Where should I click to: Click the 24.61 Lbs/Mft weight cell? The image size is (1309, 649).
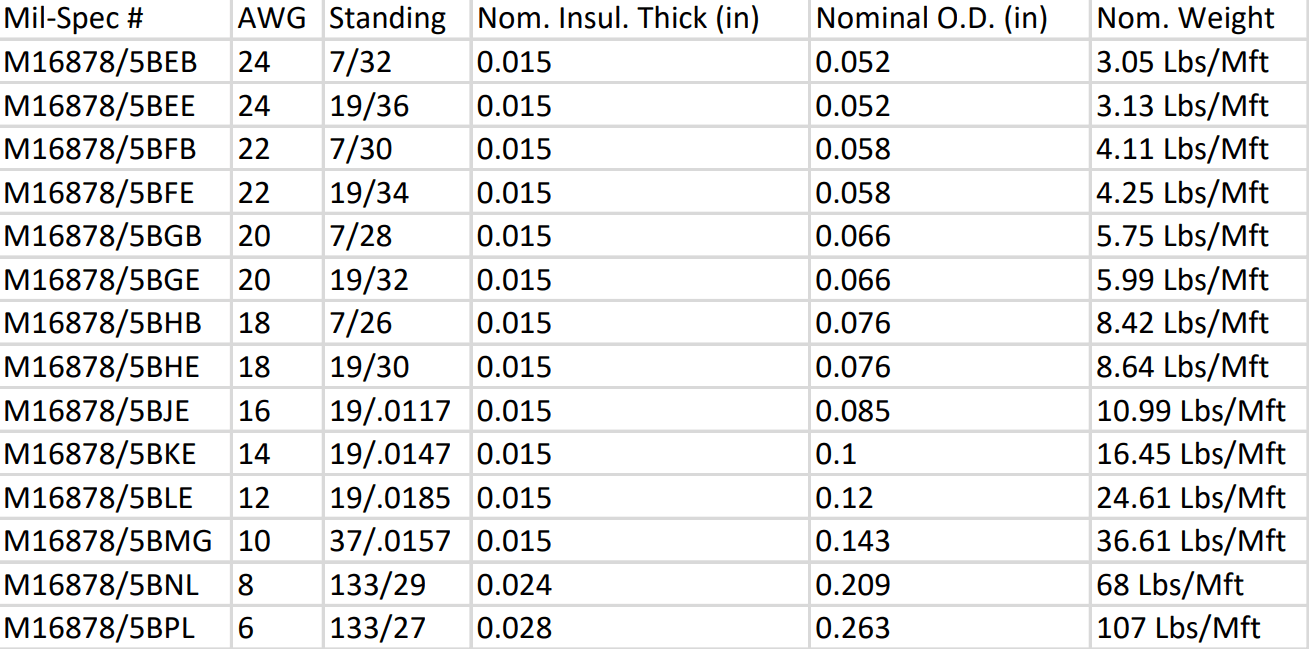(1200, 497)
